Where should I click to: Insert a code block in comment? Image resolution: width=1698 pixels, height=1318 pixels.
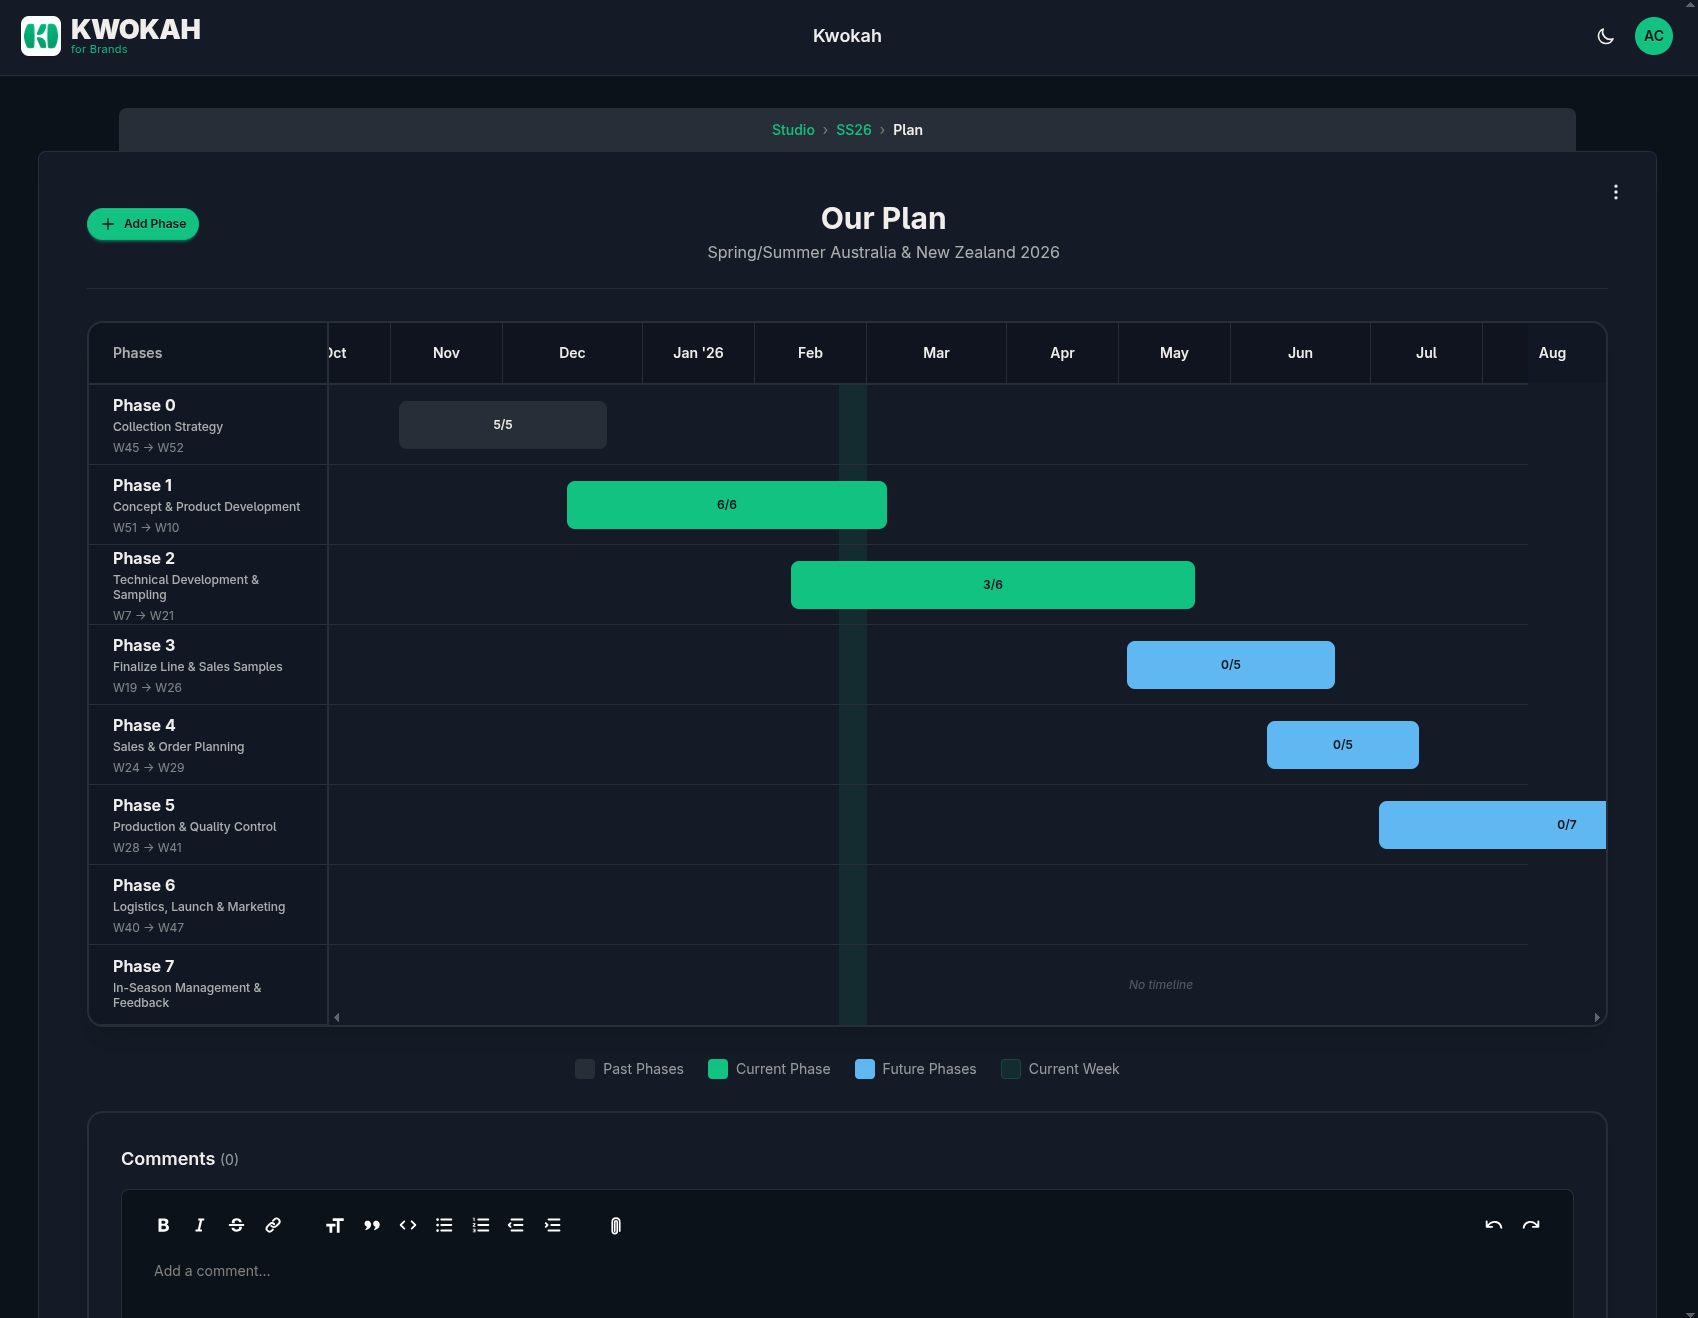[x=408, y=1225]
